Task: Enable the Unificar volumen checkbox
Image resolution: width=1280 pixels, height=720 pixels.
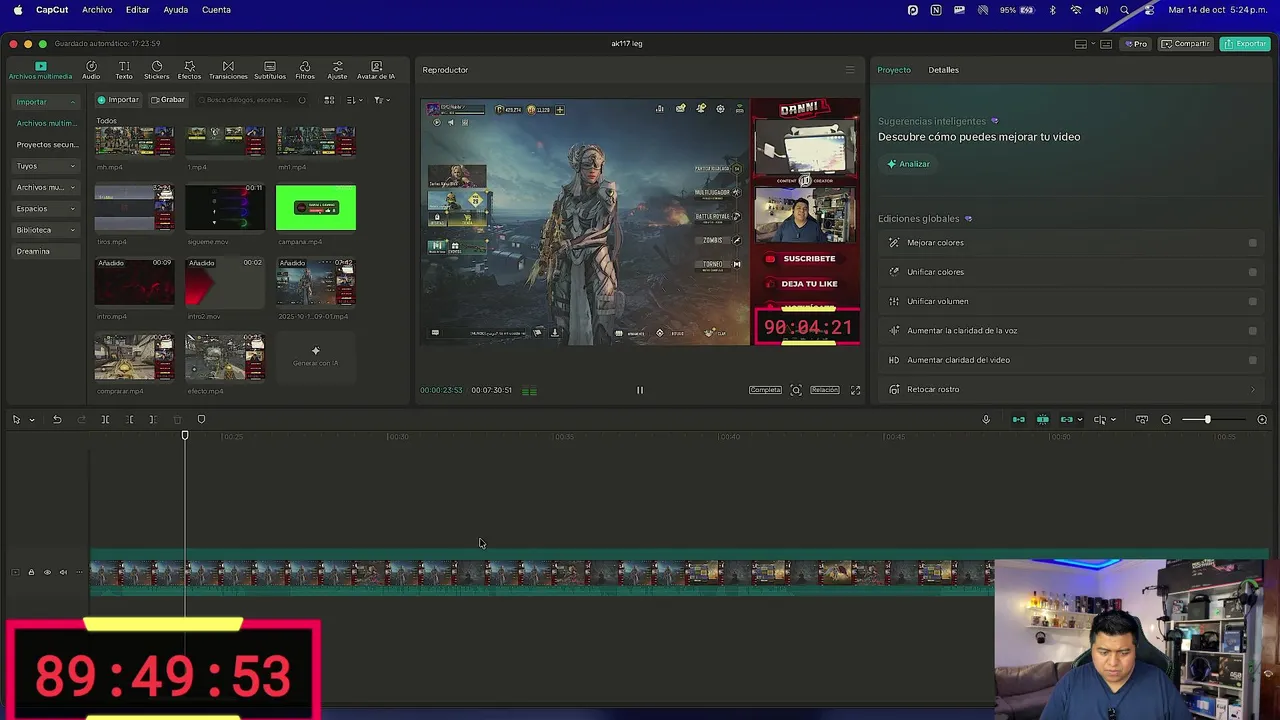Action: point(1252,301)
